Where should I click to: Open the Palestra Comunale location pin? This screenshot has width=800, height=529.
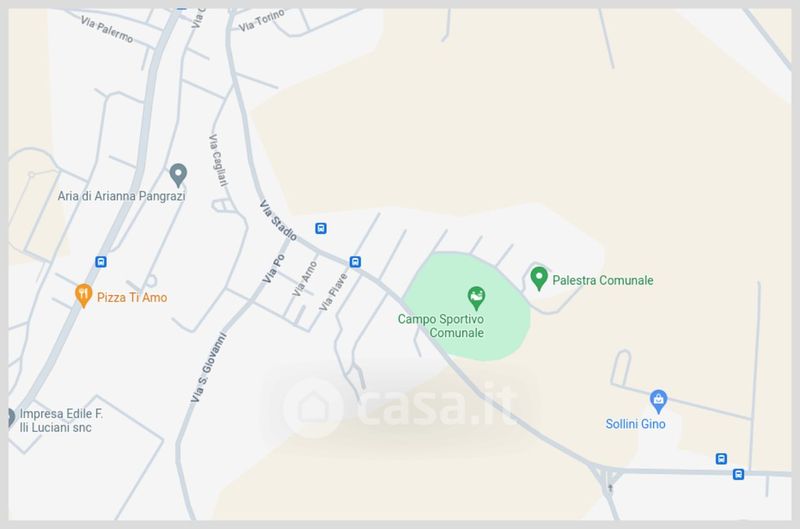coord(539,279)
